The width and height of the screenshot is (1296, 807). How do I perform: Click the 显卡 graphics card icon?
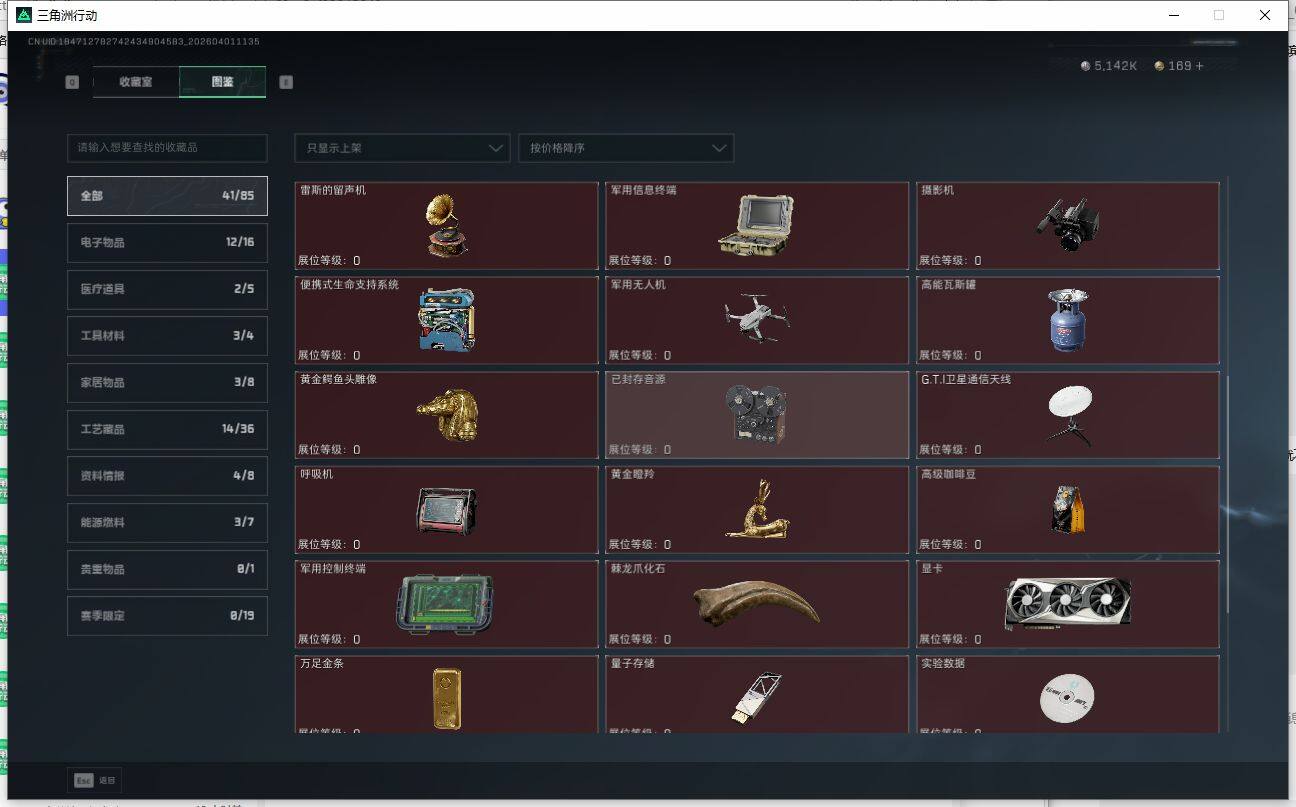click(1067, 604)
